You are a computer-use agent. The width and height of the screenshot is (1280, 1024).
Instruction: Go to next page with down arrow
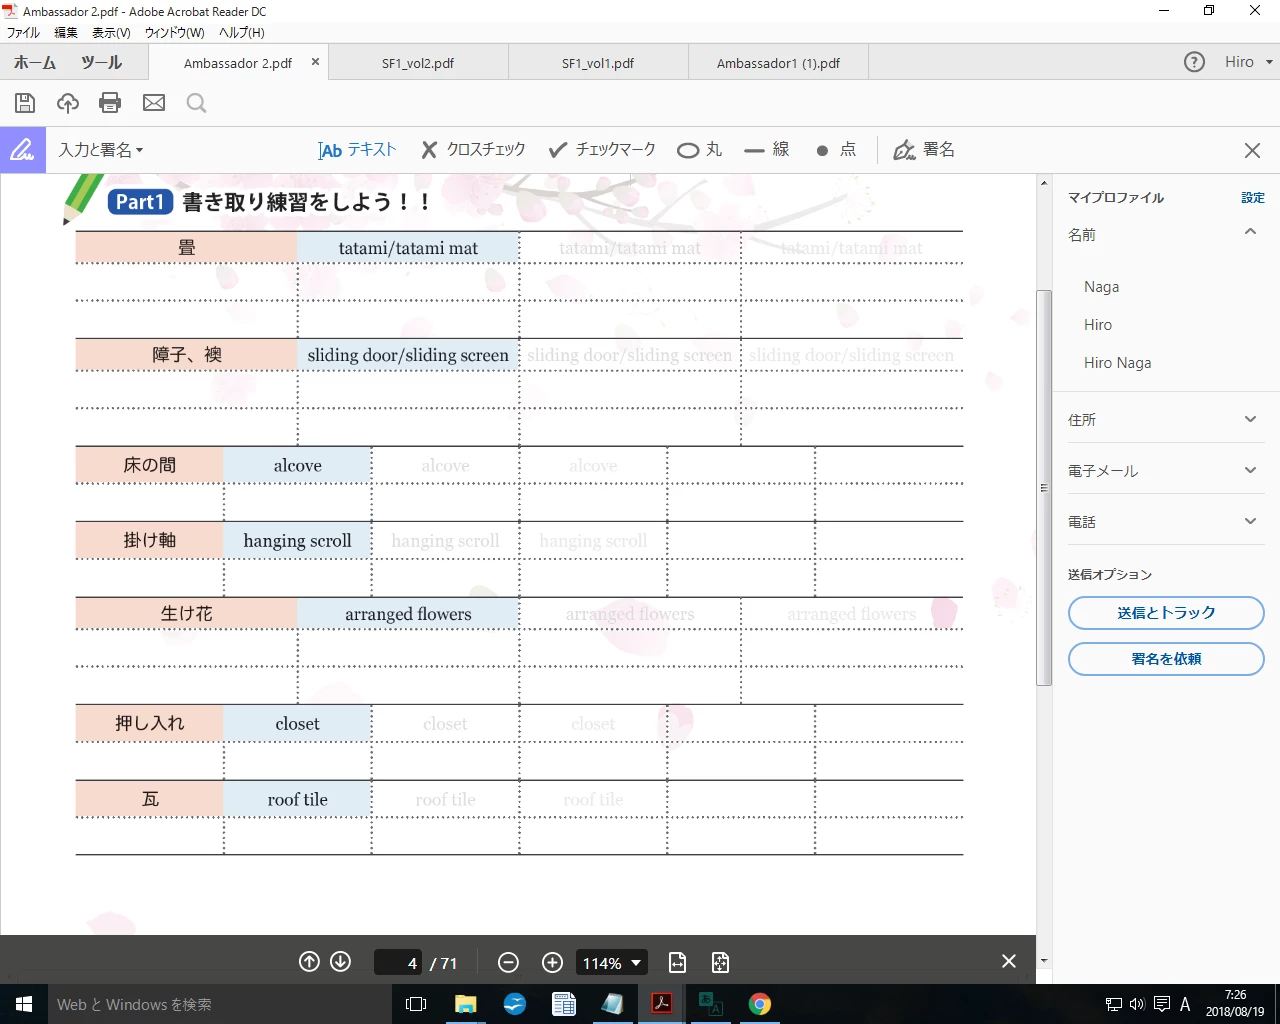coord(340,961)
